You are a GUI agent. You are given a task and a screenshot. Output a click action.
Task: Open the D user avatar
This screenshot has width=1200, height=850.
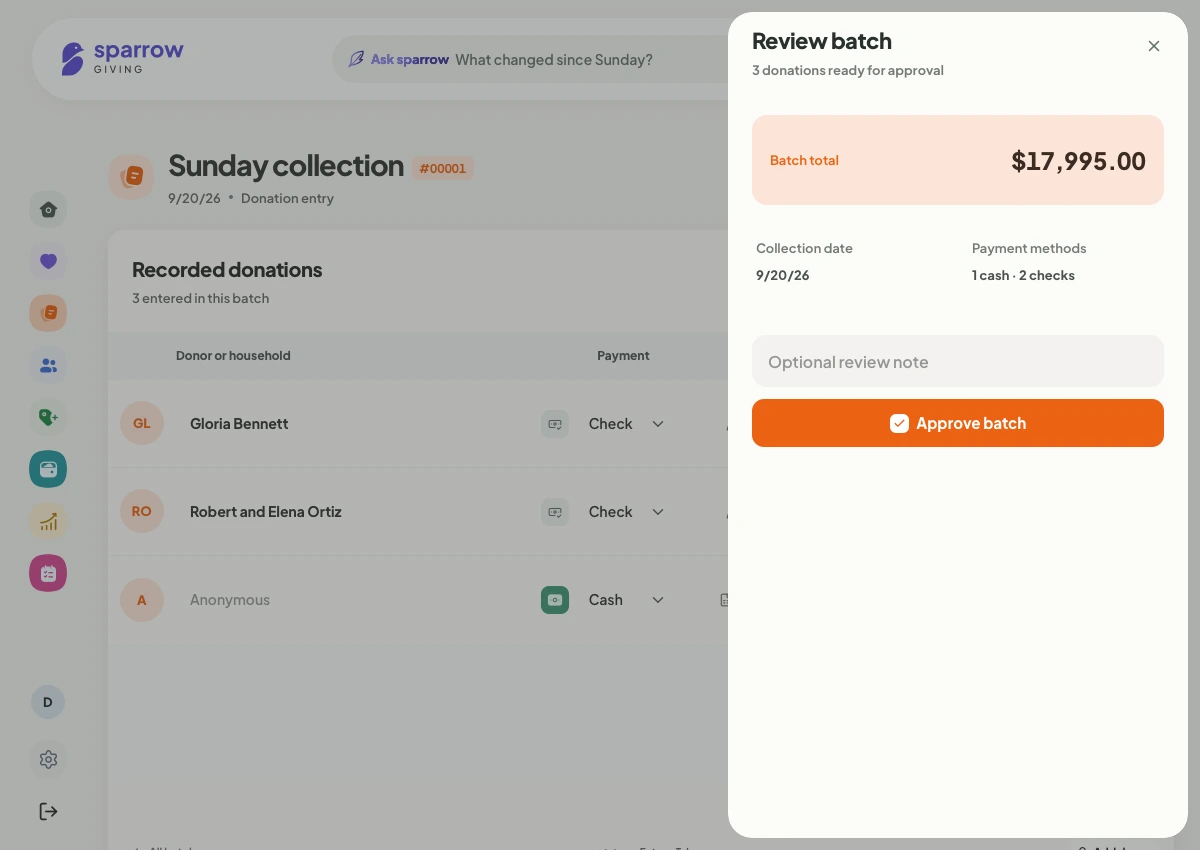pyautogui.click(x=48, y=702)
